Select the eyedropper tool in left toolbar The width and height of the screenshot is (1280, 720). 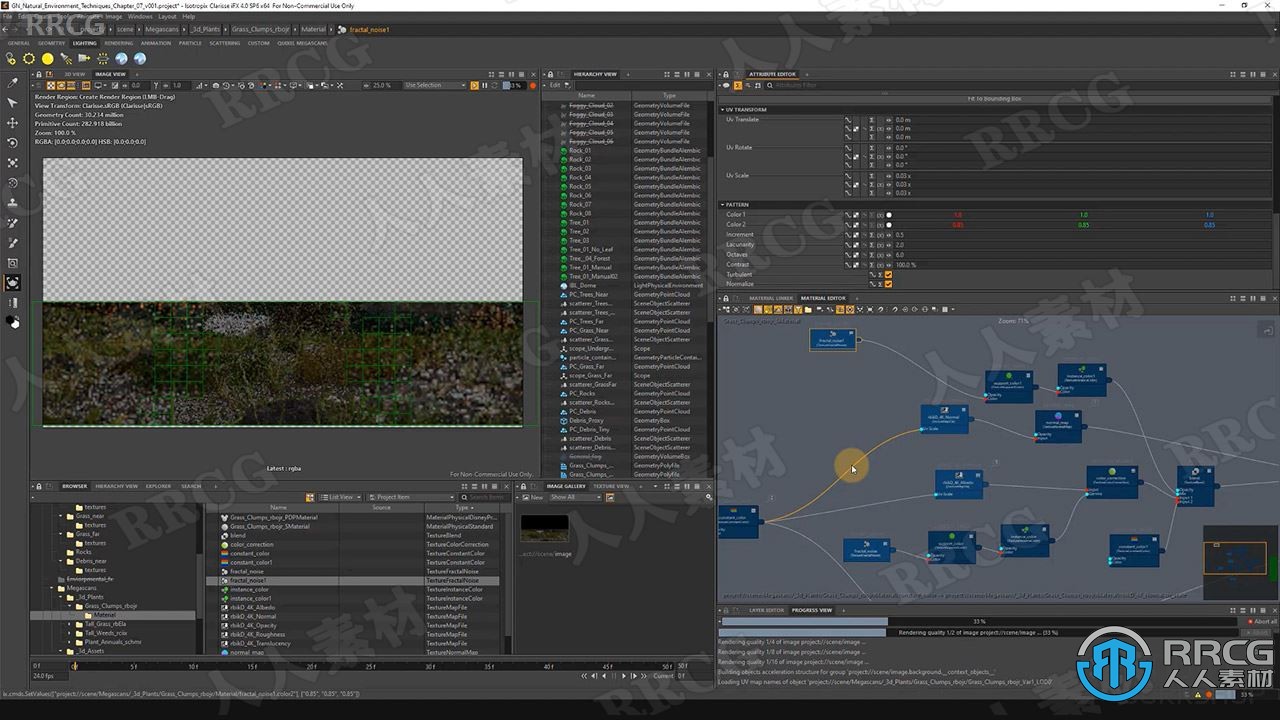[13, 83]
